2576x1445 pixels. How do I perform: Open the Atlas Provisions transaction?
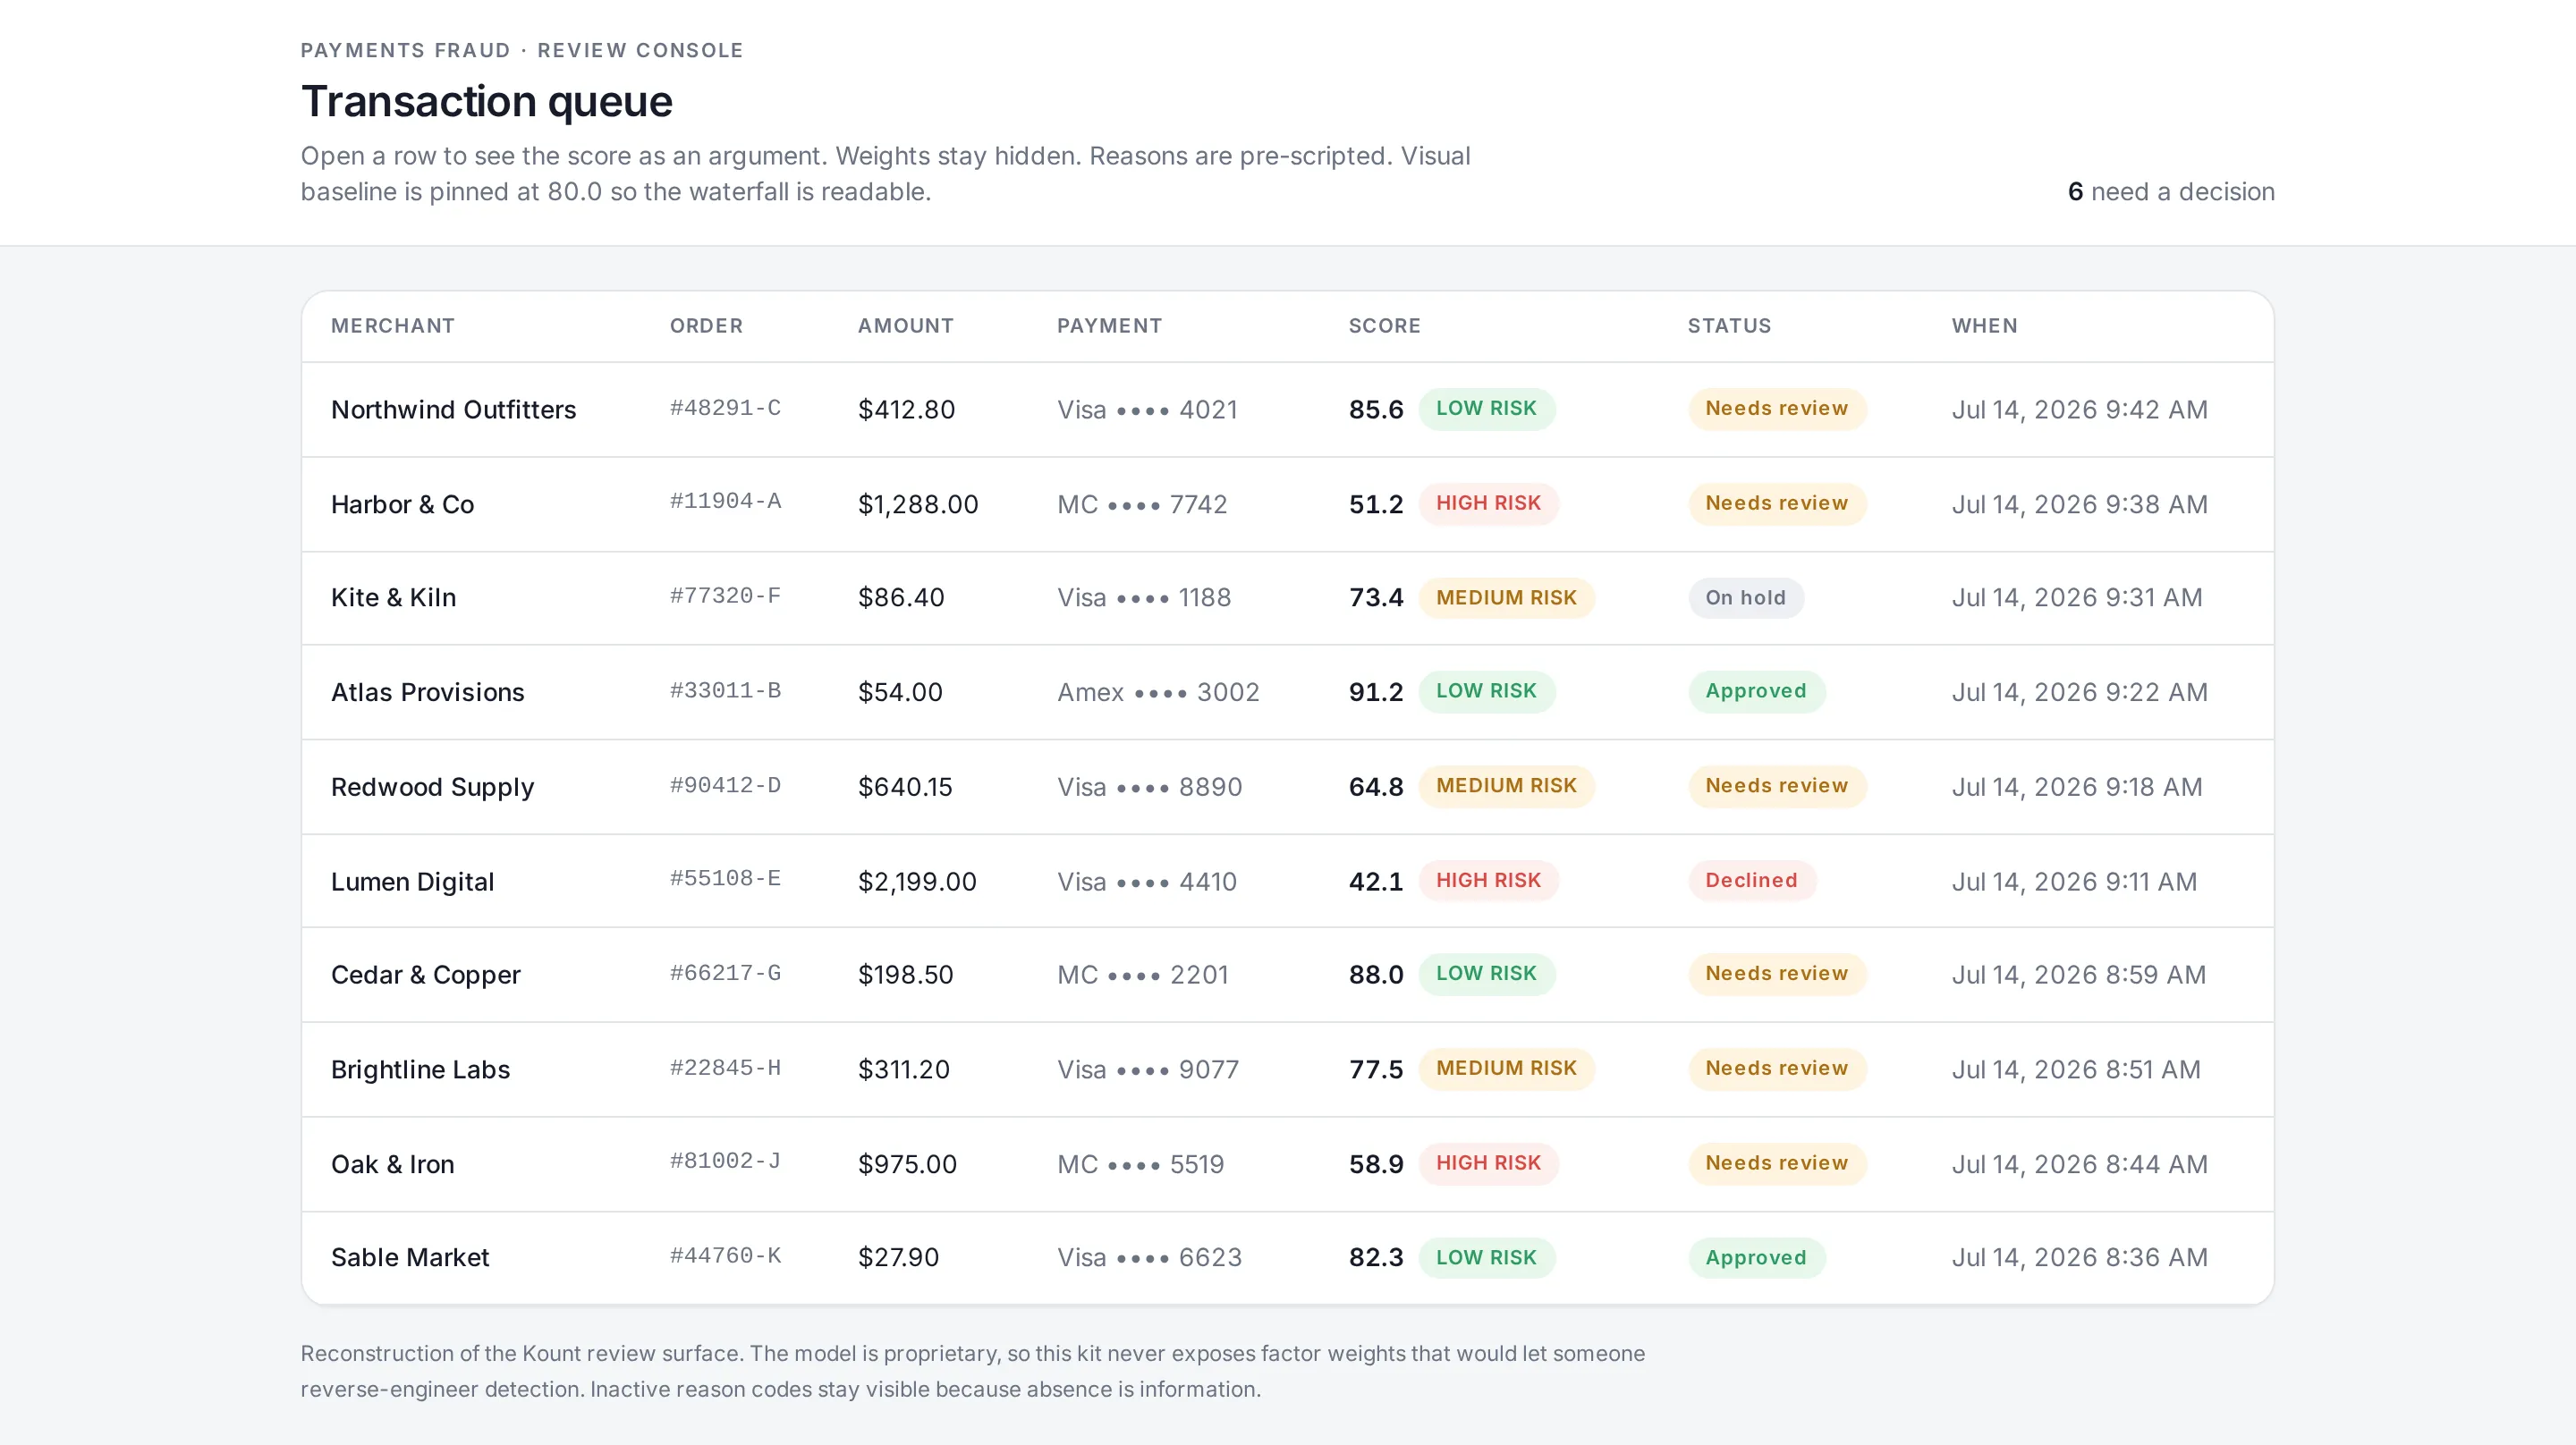(1287, 692)
